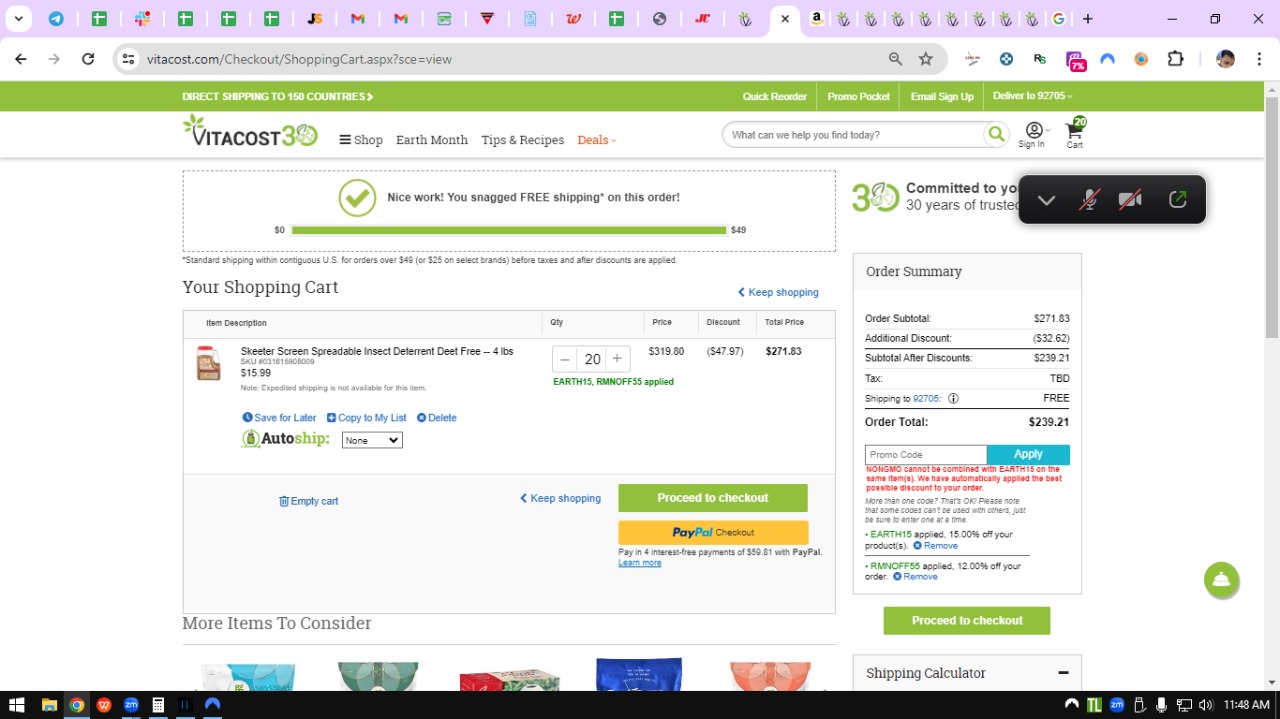The image size is (1280, 719).
Task: Click the Promo Code input field
Action: (926, 454)
